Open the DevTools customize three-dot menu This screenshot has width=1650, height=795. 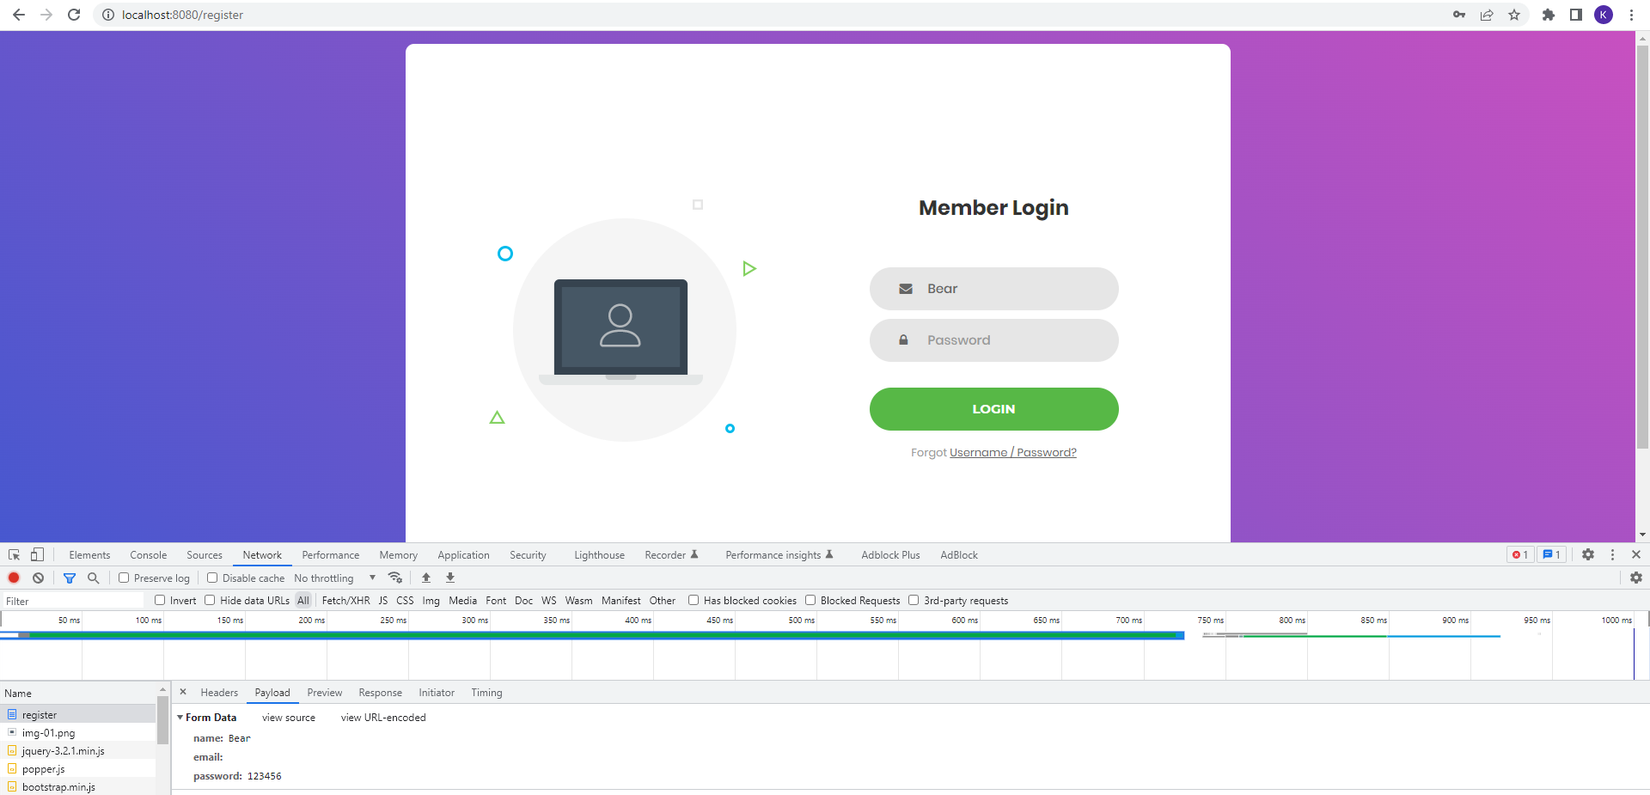(x=1612, y=555)
